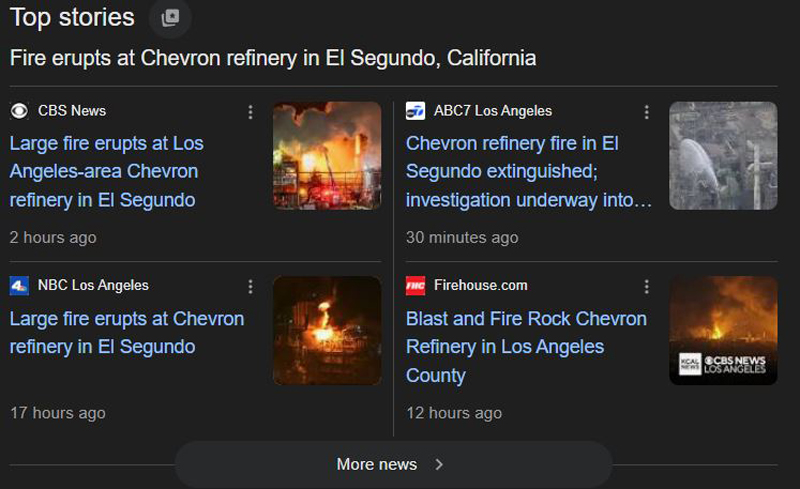Click the Fire erupts at Chevron refinery topic
The width and height of the screenshot is (800, 489).
[x=273, y=58]
